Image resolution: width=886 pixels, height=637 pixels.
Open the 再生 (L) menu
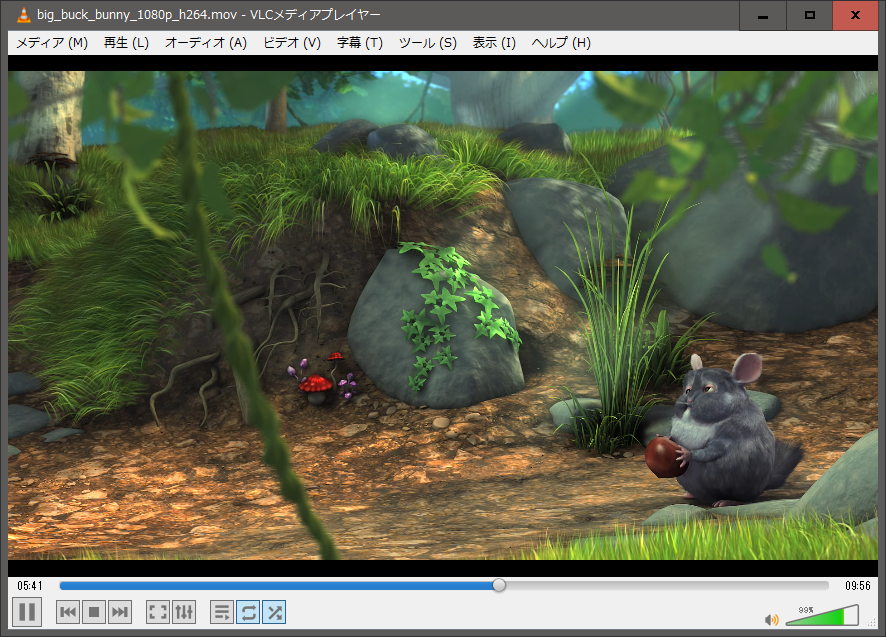(x=126, y=43)
